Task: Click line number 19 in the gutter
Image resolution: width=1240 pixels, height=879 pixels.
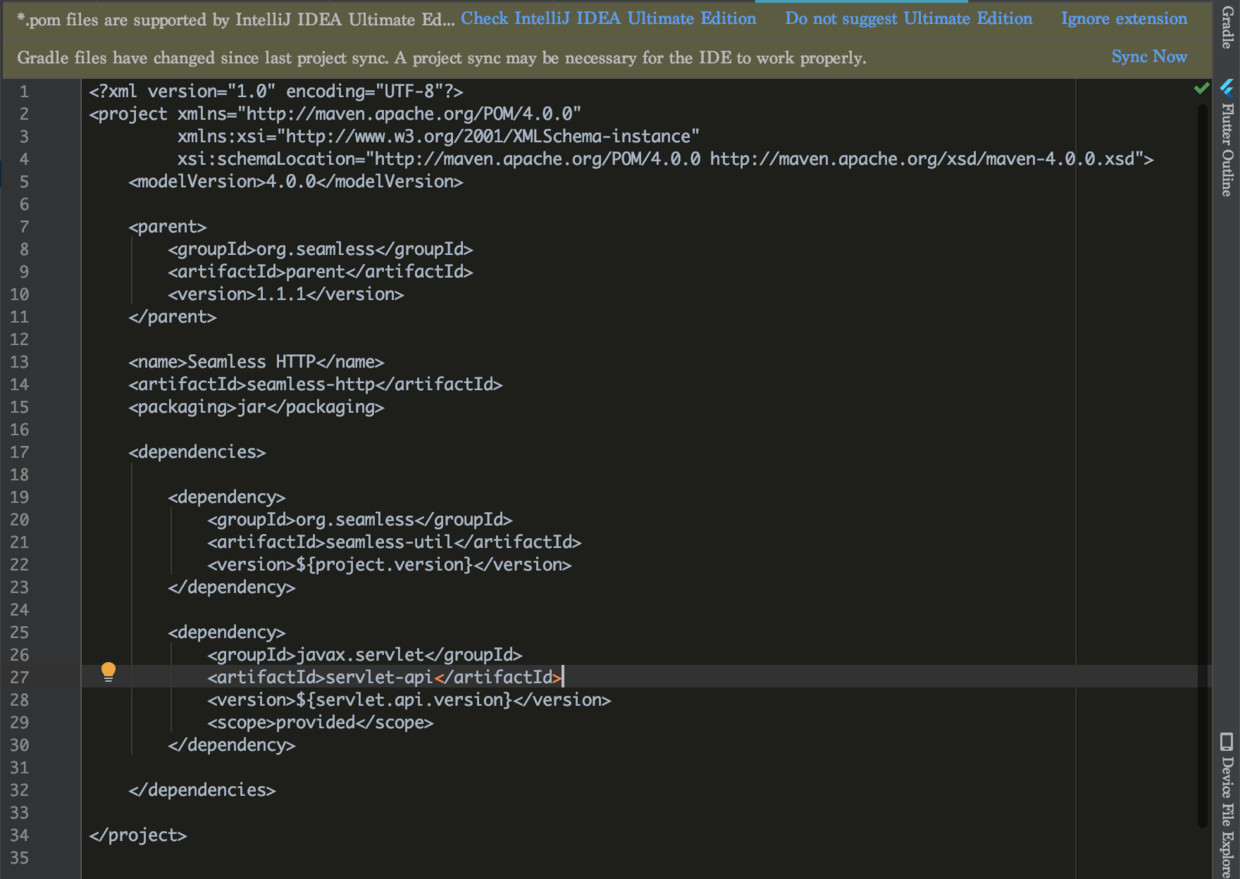Action: click(x=19, y=497)
